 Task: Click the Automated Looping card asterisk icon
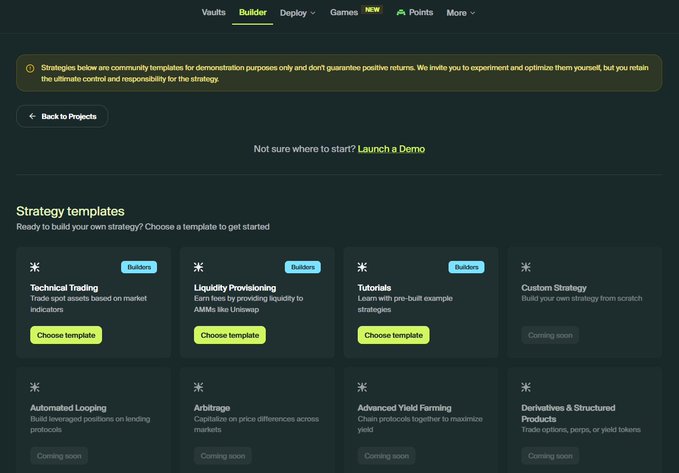click(35, 387)
